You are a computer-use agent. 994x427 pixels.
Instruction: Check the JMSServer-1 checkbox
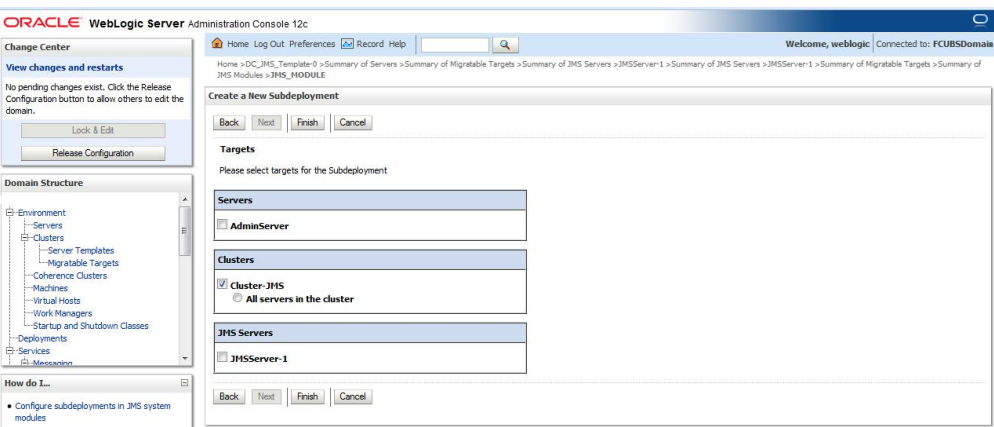click(223, 357)
